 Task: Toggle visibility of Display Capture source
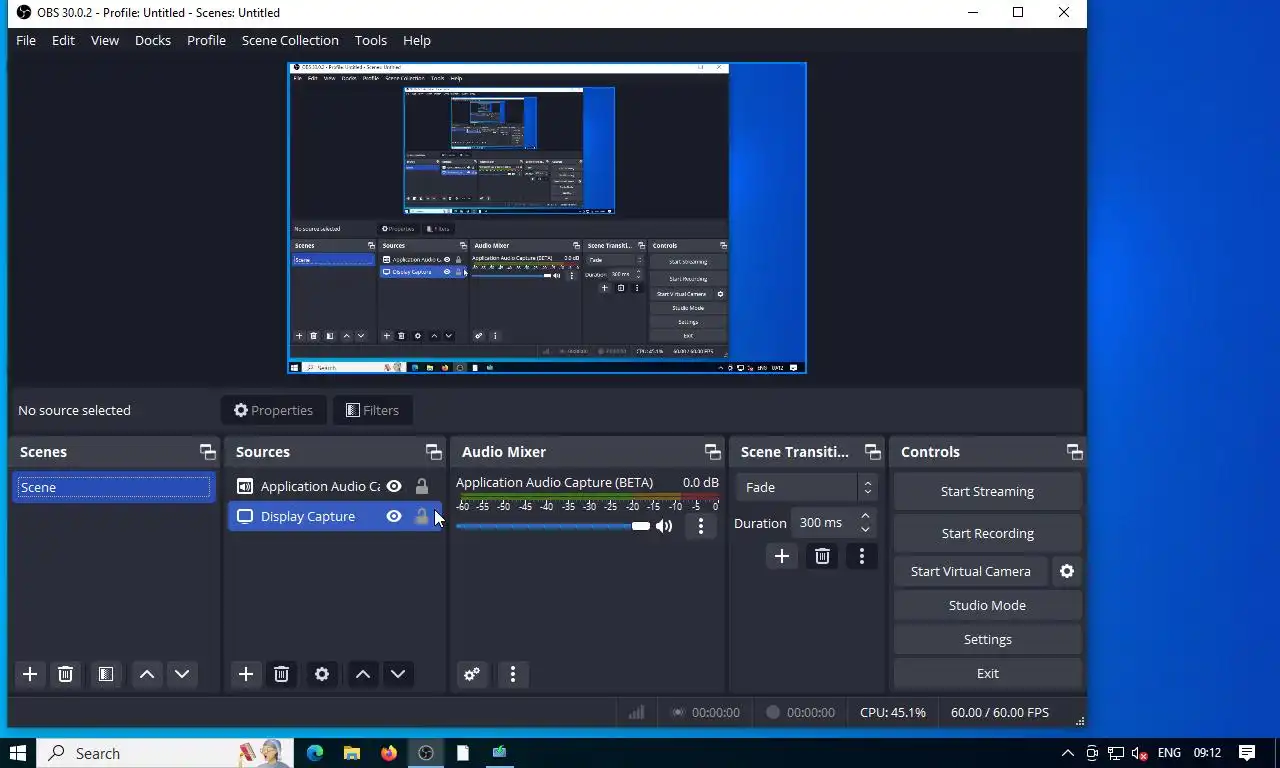tap(394, 516)
